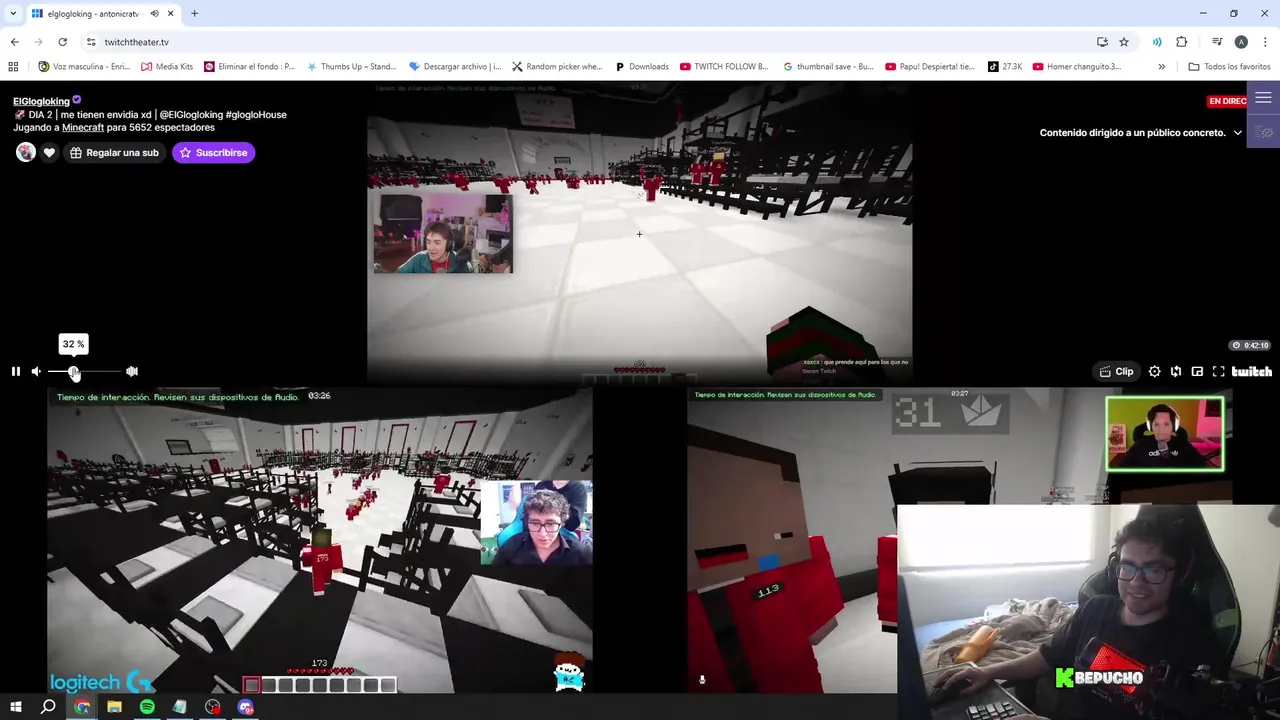Image resolution: width=1280 pixels, height=720 pixels.
Task: Open File Explorer from taskbar
Action: pos(114,707)
